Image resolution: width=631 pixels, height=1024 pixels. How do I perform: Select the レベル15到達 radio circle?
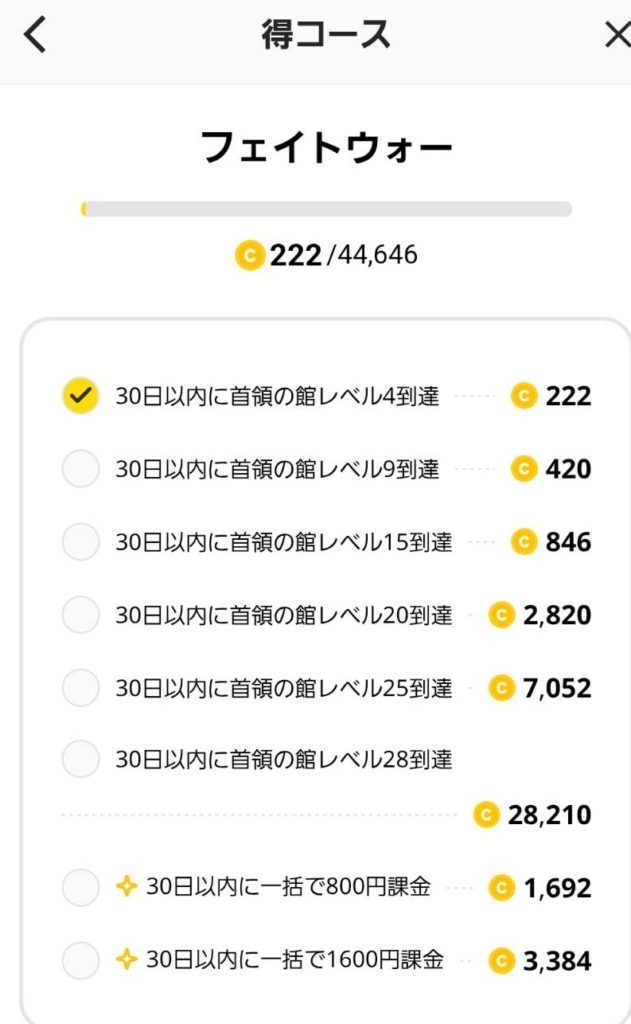[x=80, y=542]
